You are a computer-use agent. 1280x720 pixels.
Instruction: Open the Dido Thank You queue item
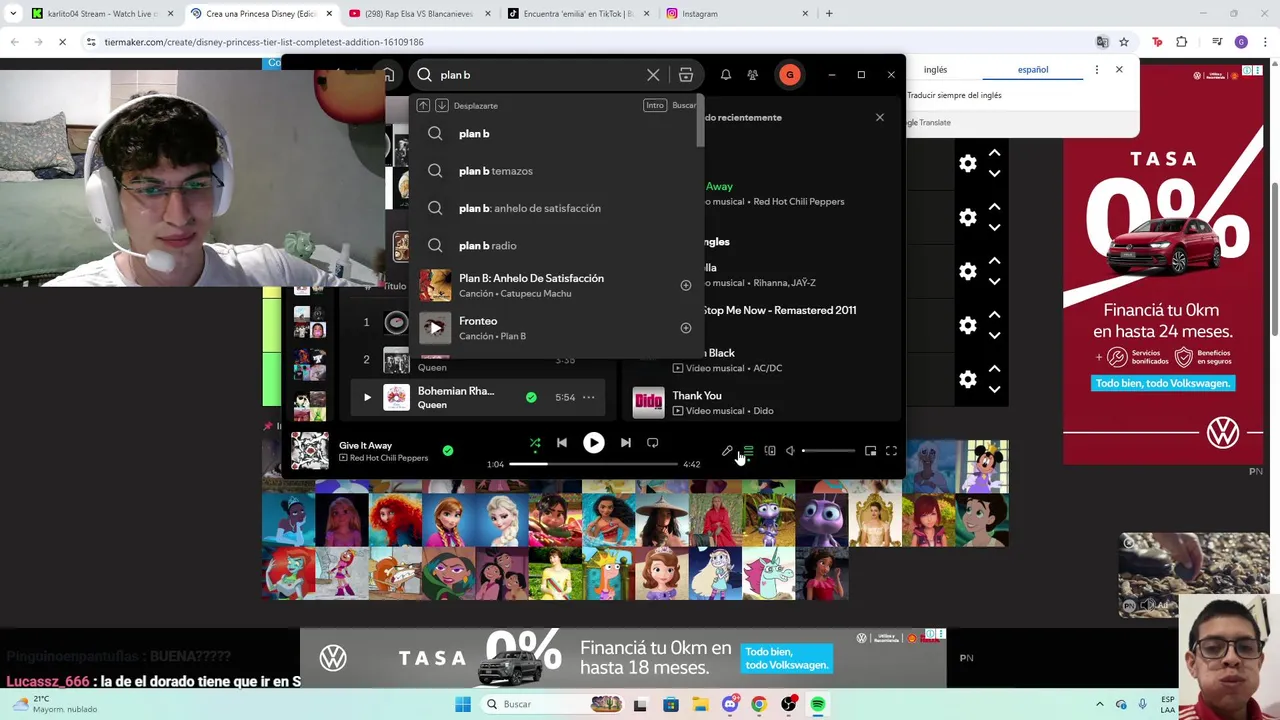tap(760, 403)
